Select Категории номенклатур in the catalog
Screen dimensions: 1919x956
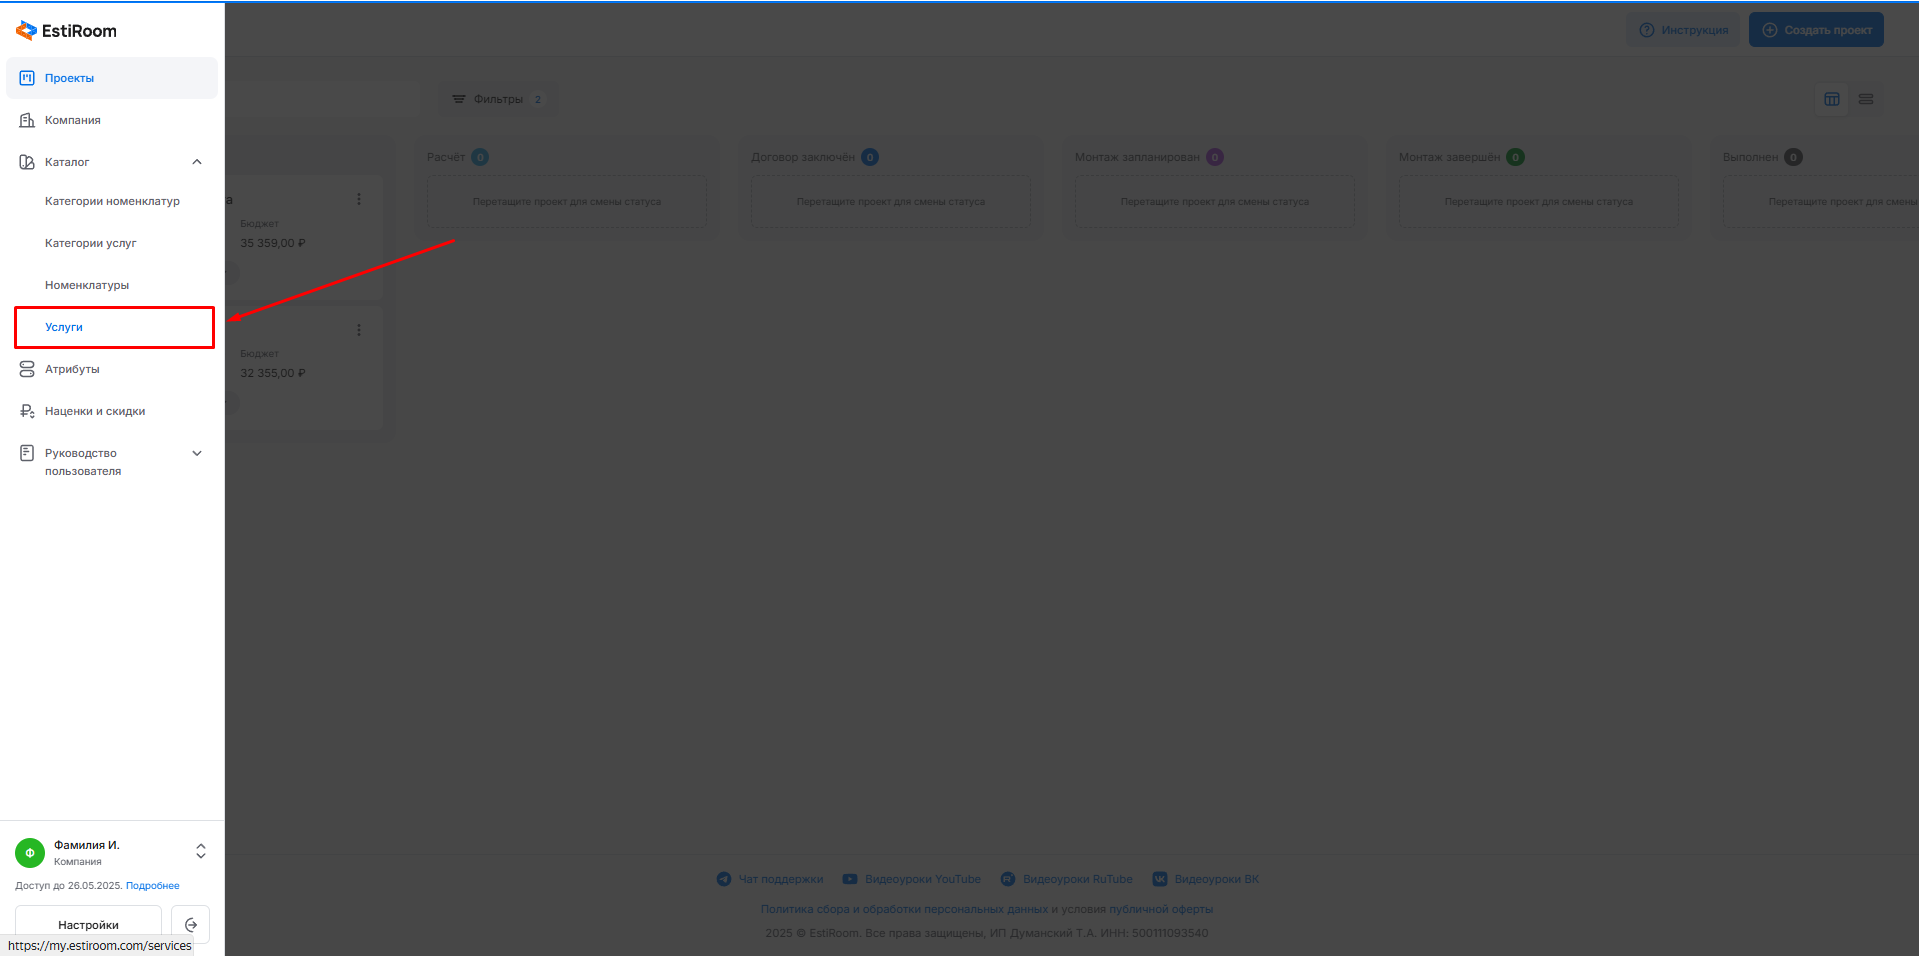pos(112,201)
